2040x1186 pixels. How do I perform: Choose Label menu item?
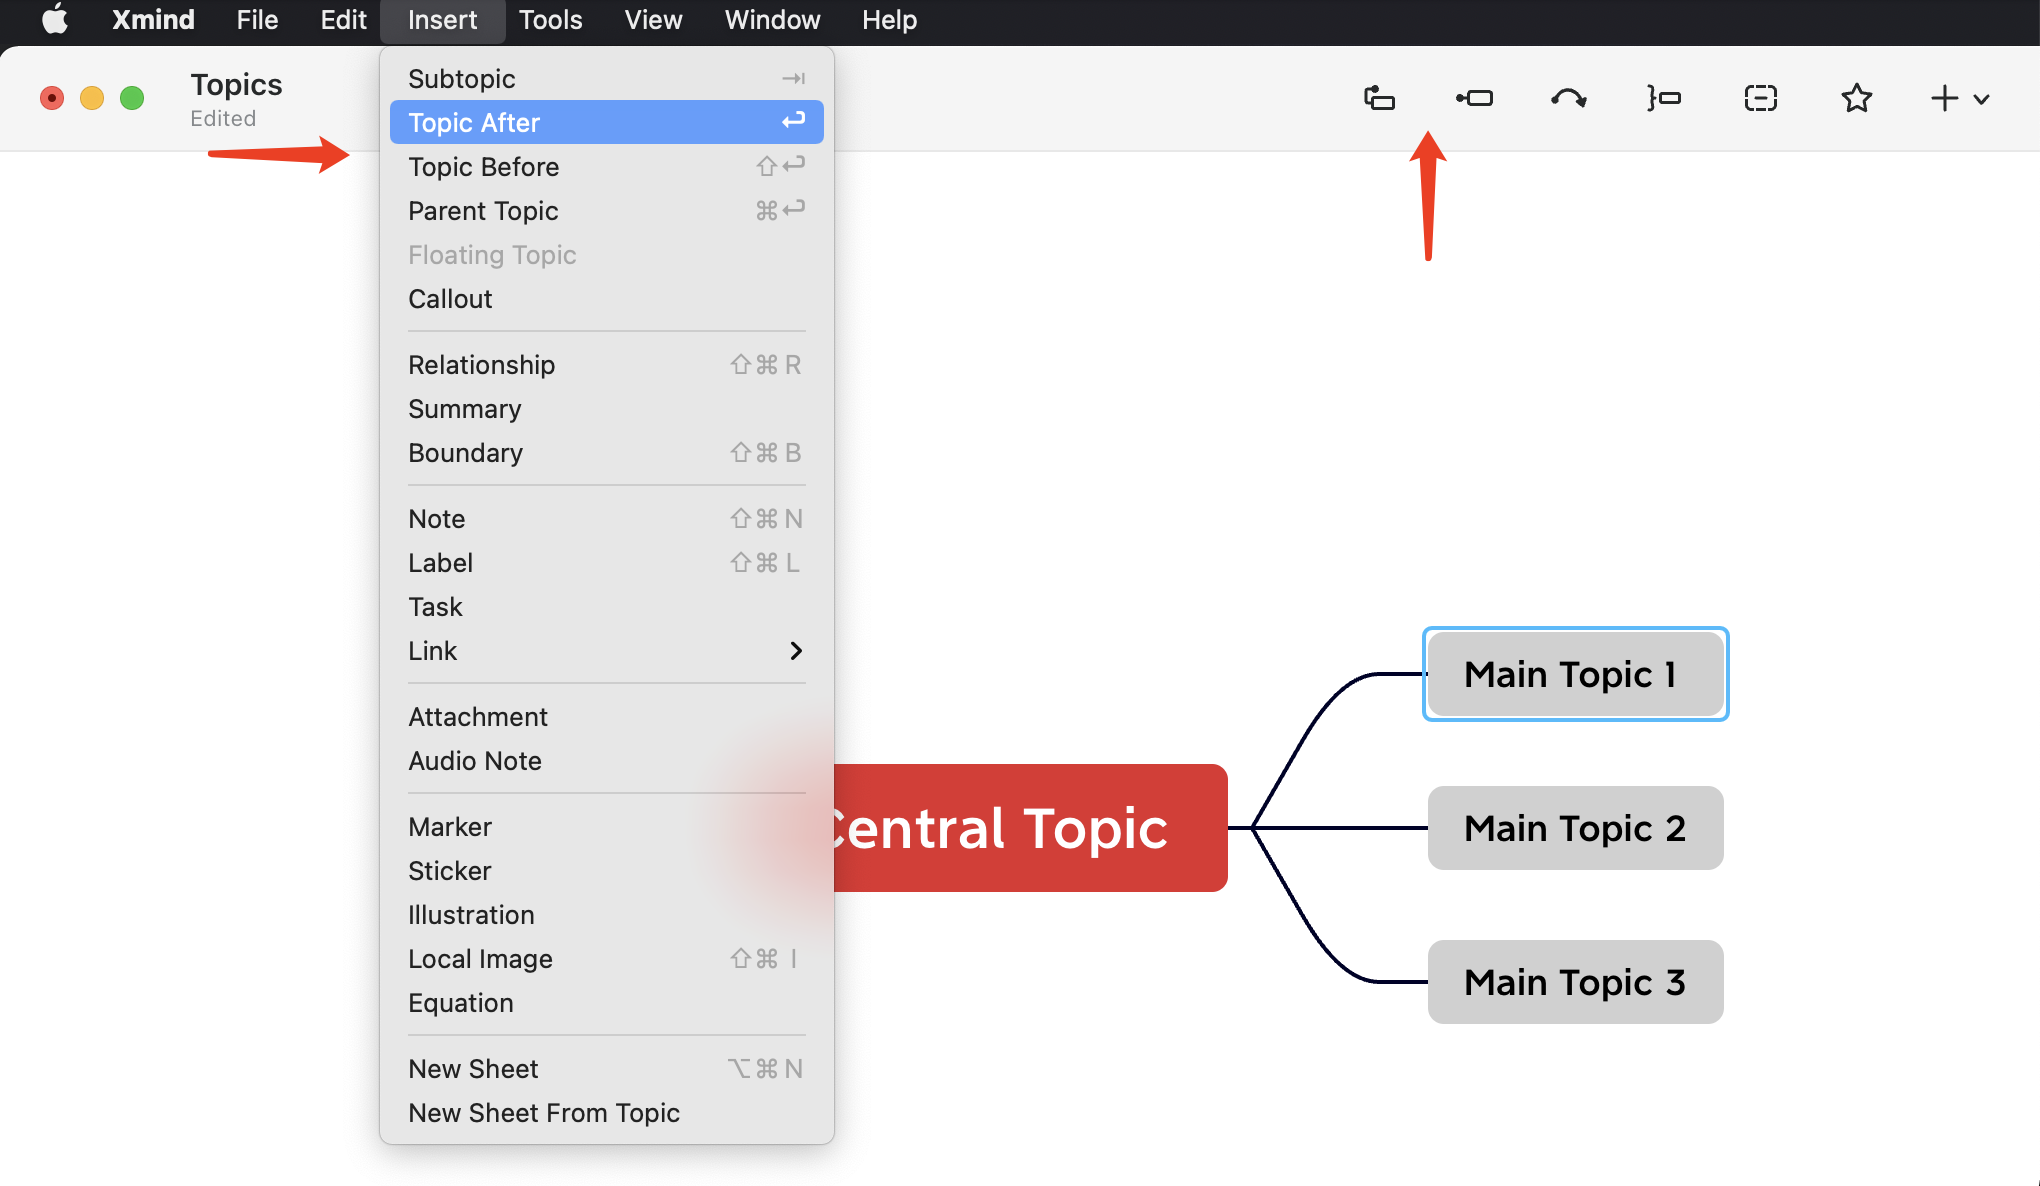click(607, 562)
